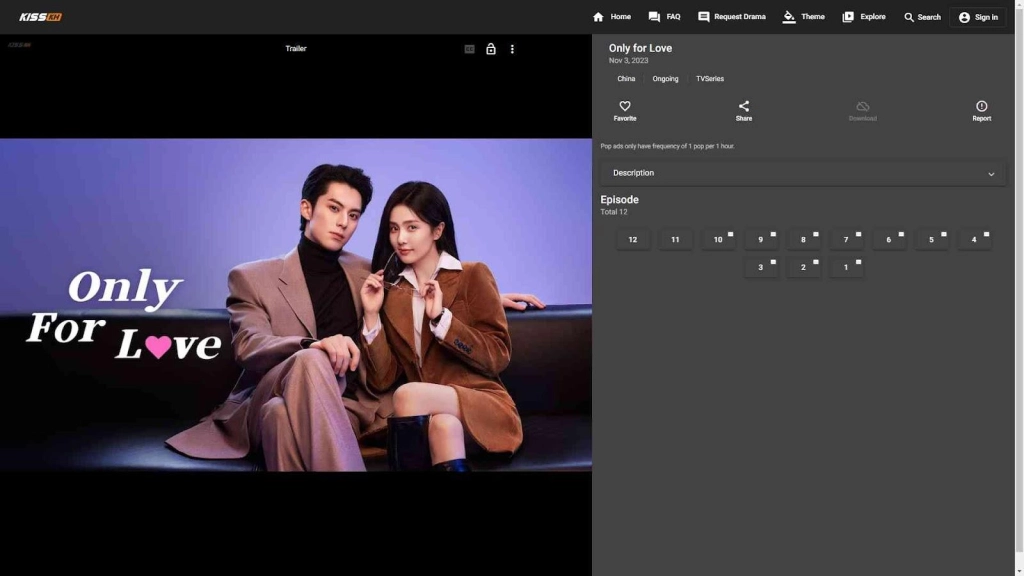Open the Request Drama page
The image size is (1024, 576).
pos(732,17)
